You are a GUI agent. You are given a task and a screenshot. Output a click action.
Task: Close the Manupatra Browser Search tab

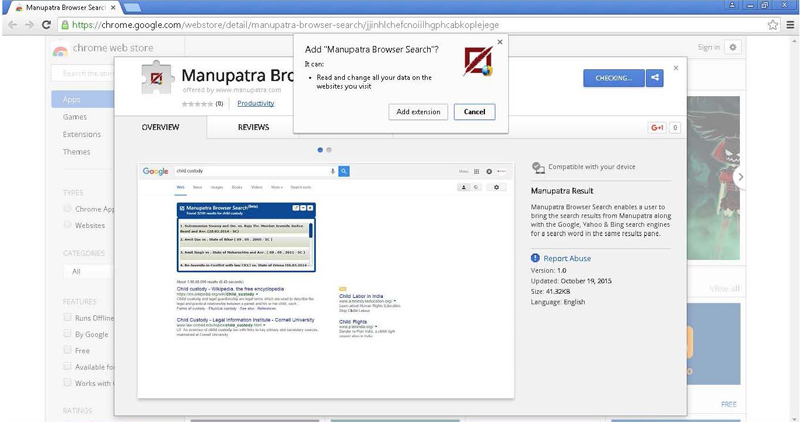(113, 8)
